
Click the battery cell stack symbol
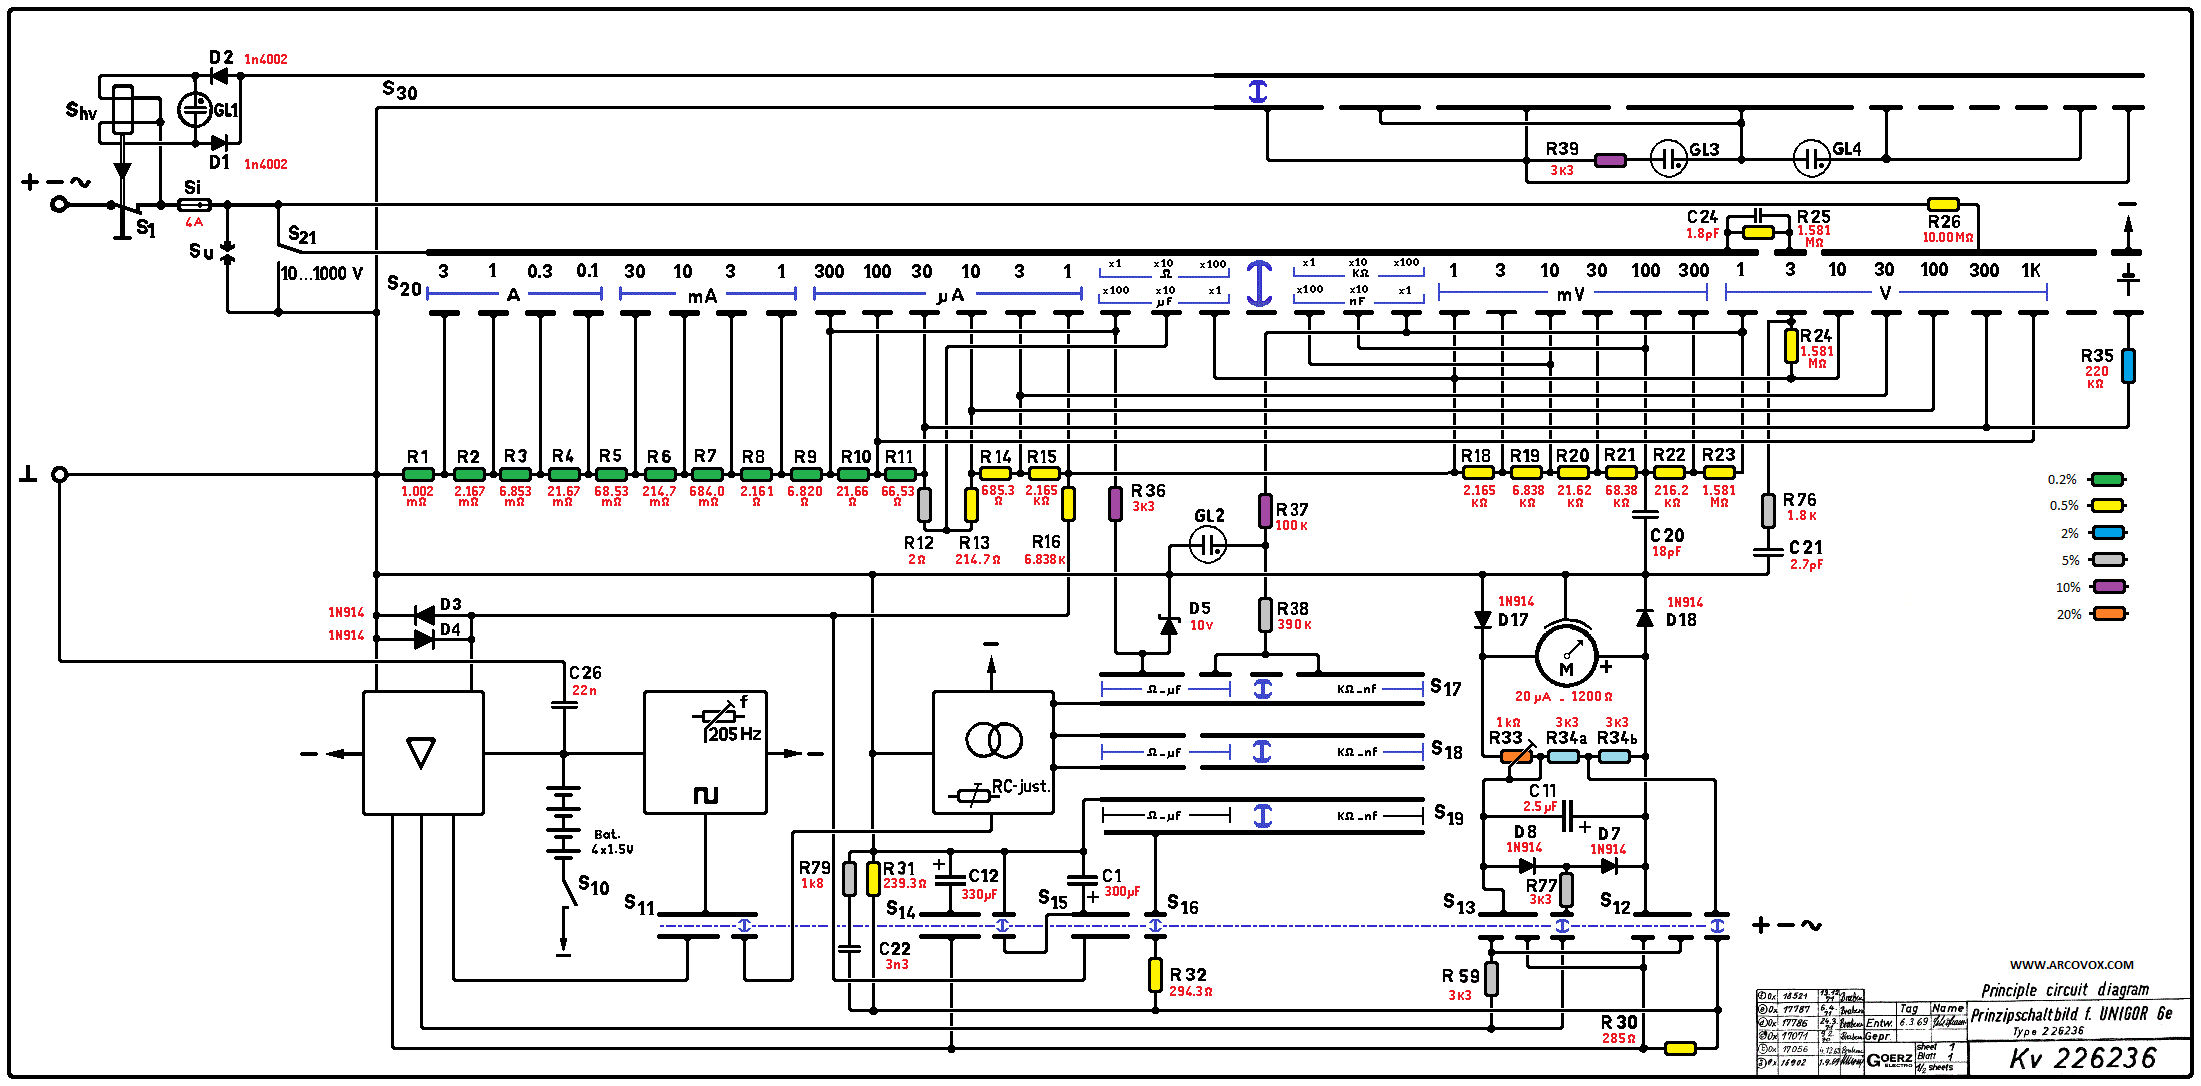(564, 822)
